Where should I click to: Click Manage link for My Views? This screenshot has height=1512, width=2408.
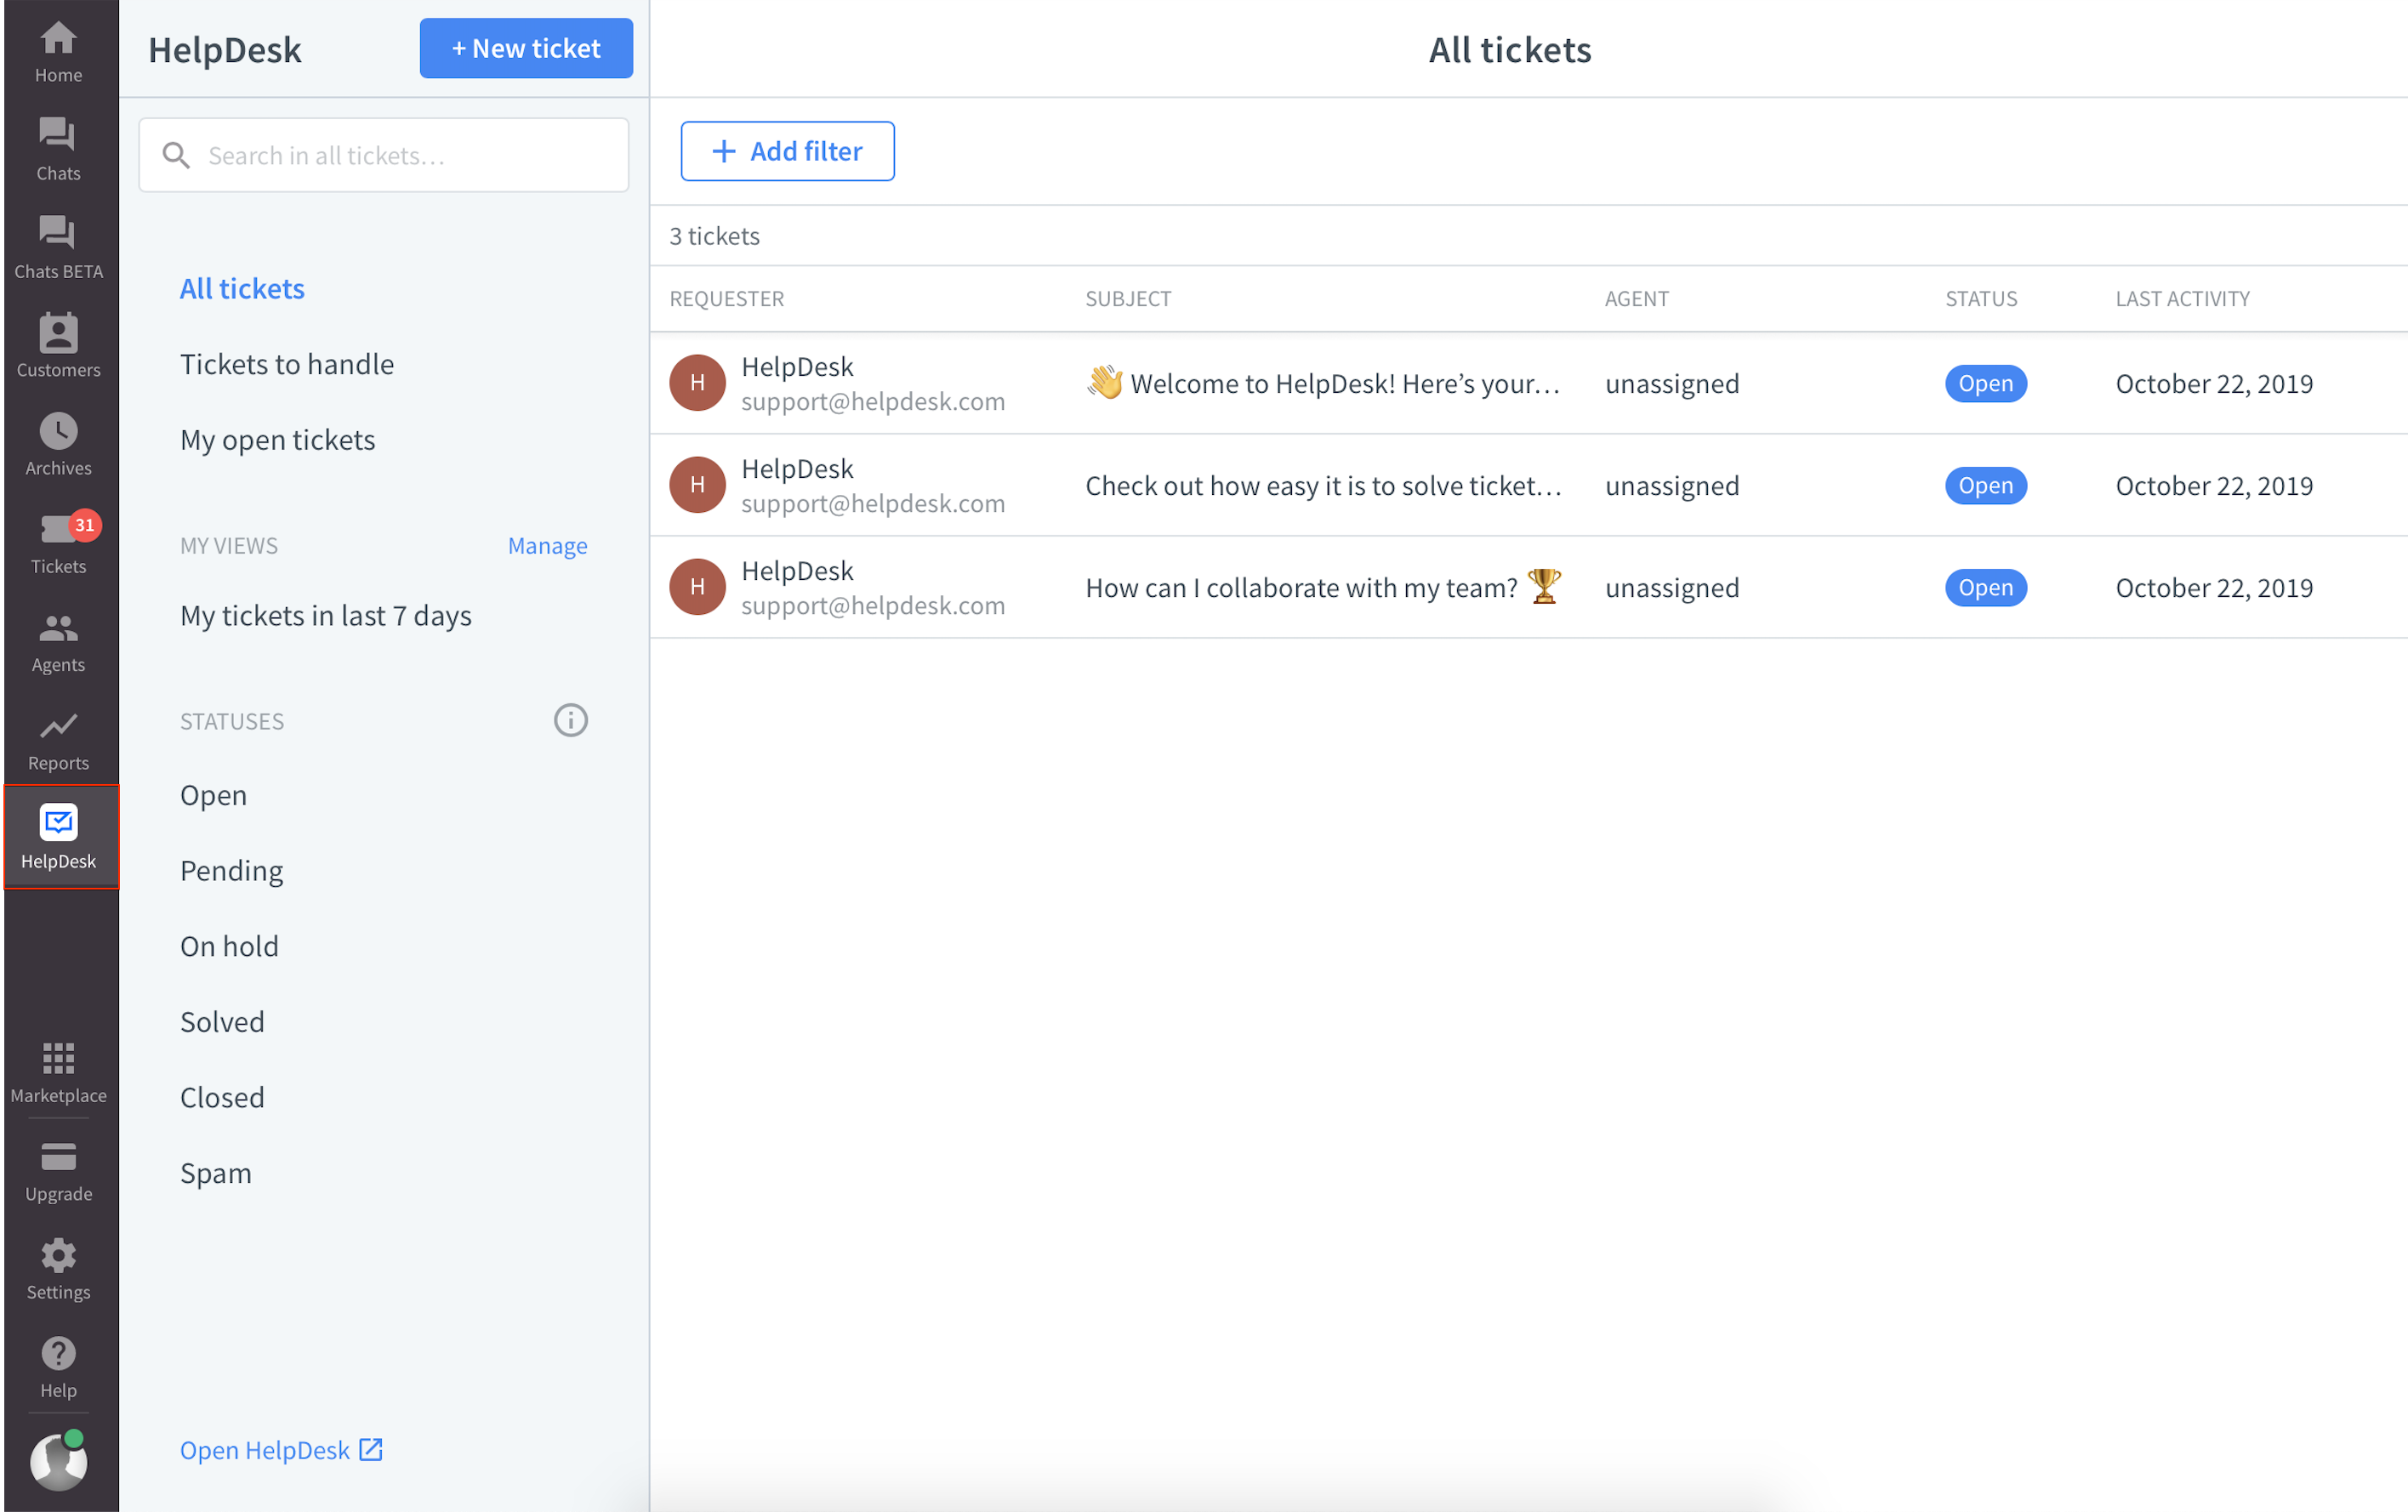(547, 545)
